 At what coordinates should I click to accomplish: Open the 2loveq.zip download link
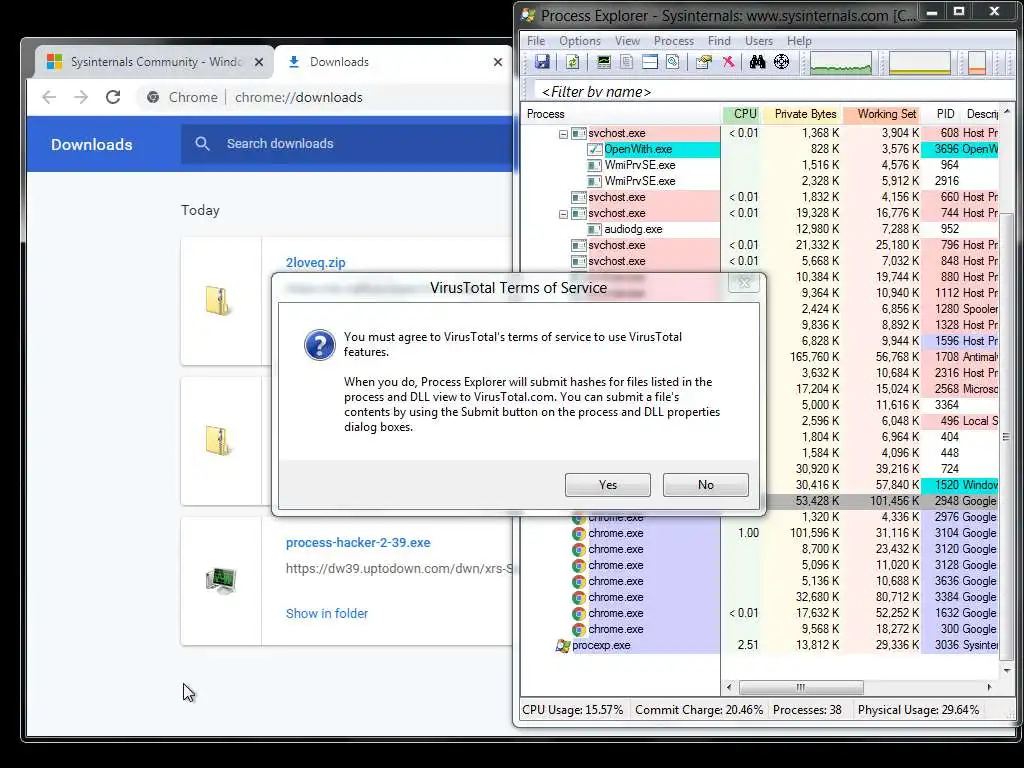click(x=315, y=263)
